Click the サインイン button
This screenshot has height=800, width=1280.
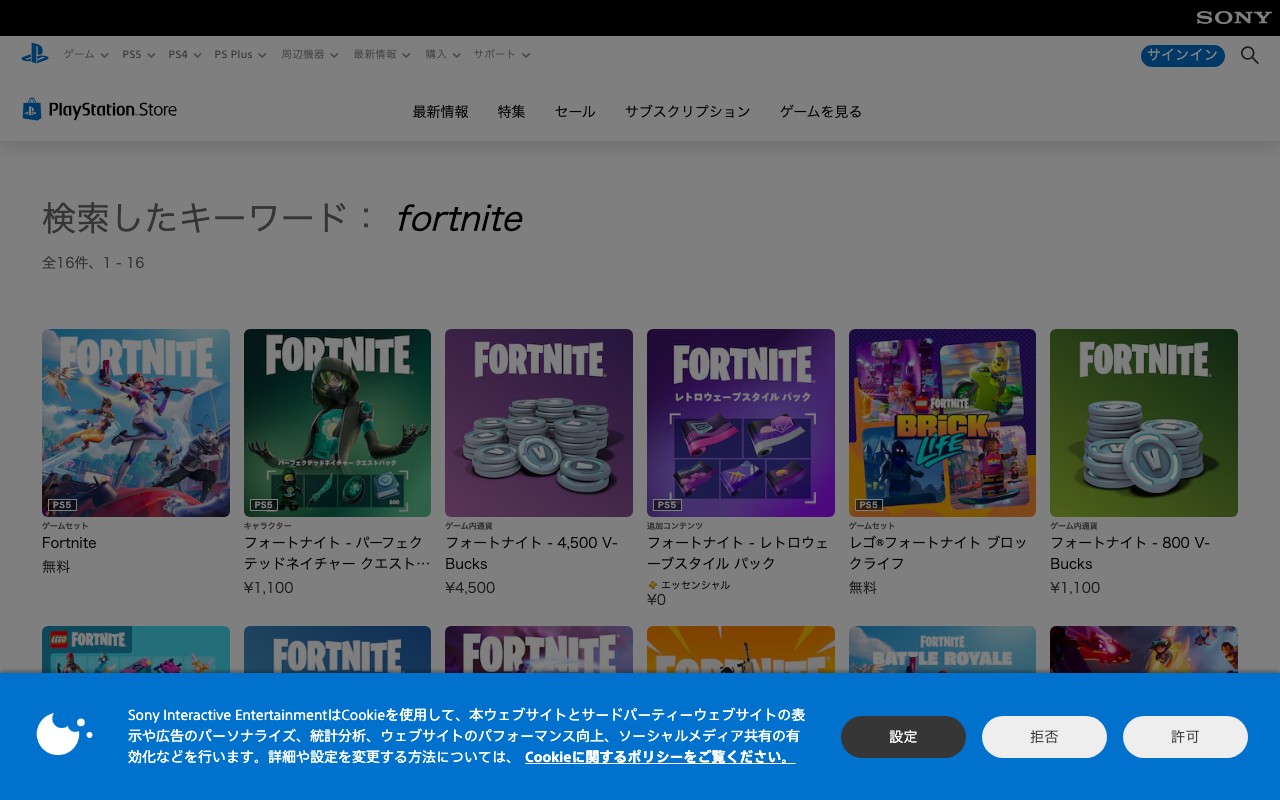tap(1182, 55)
